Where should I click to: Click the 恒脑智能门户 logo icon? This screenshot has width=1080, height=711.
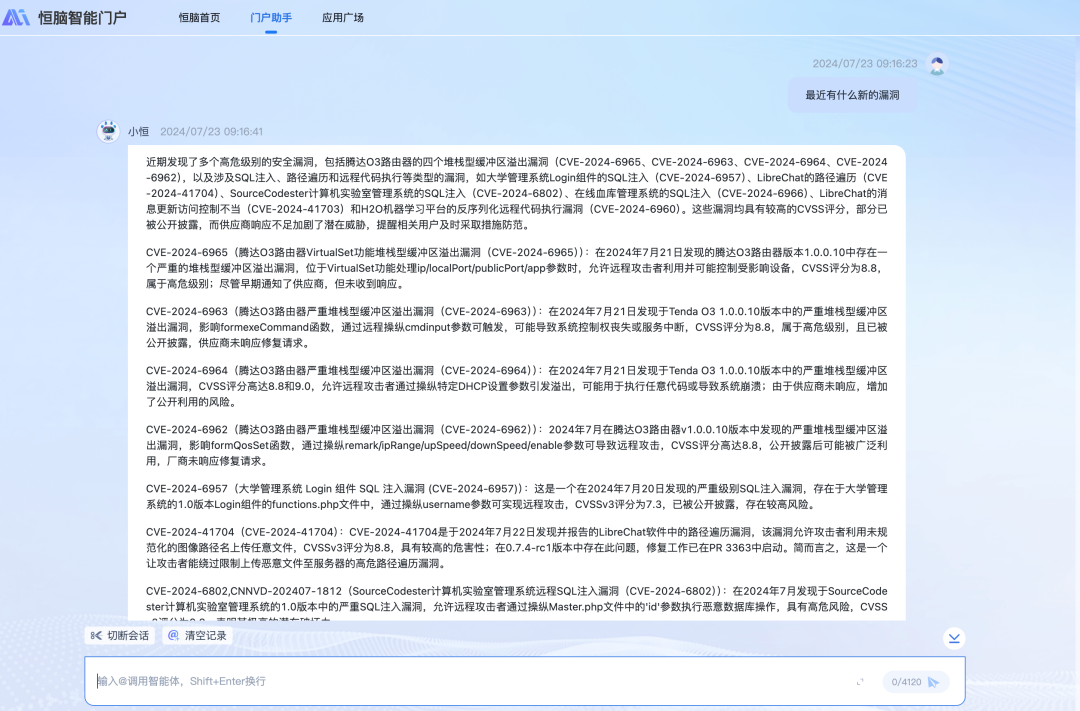(16, 17)
